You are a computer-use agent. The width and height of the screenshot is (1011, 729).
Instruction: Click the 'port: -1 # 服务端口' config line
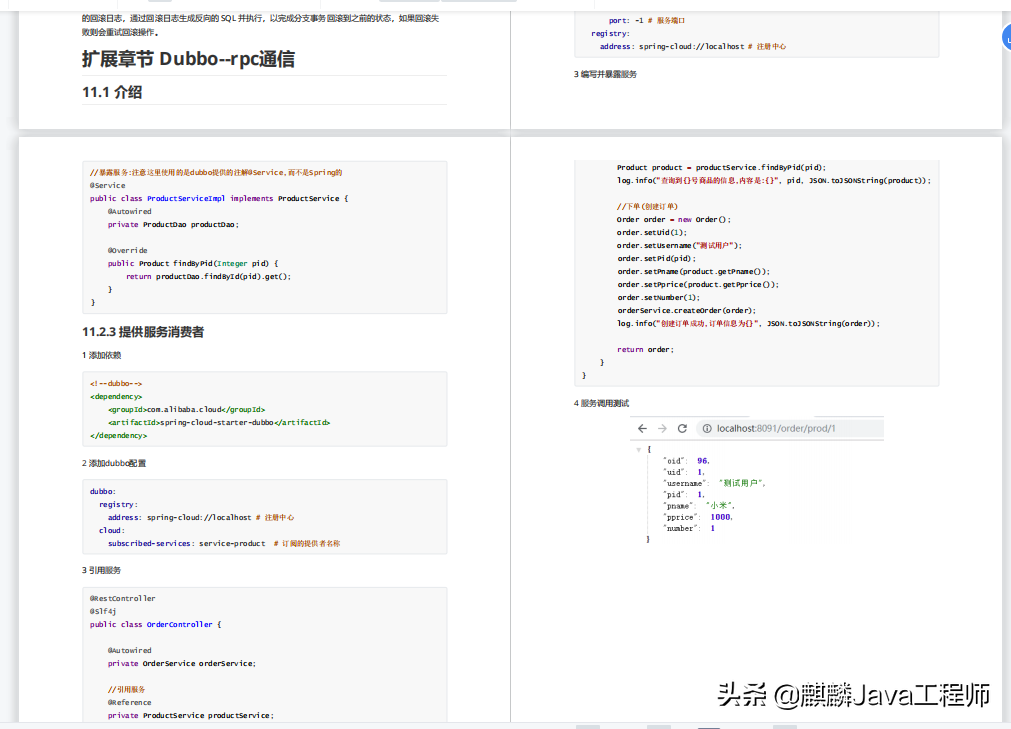click(x=647, y=21)
